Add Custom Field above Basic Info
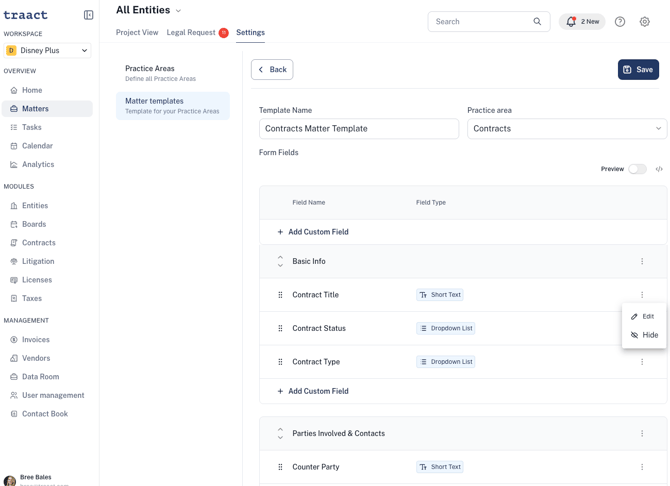This screenshot has height=486, width=670. click(313, 232)
